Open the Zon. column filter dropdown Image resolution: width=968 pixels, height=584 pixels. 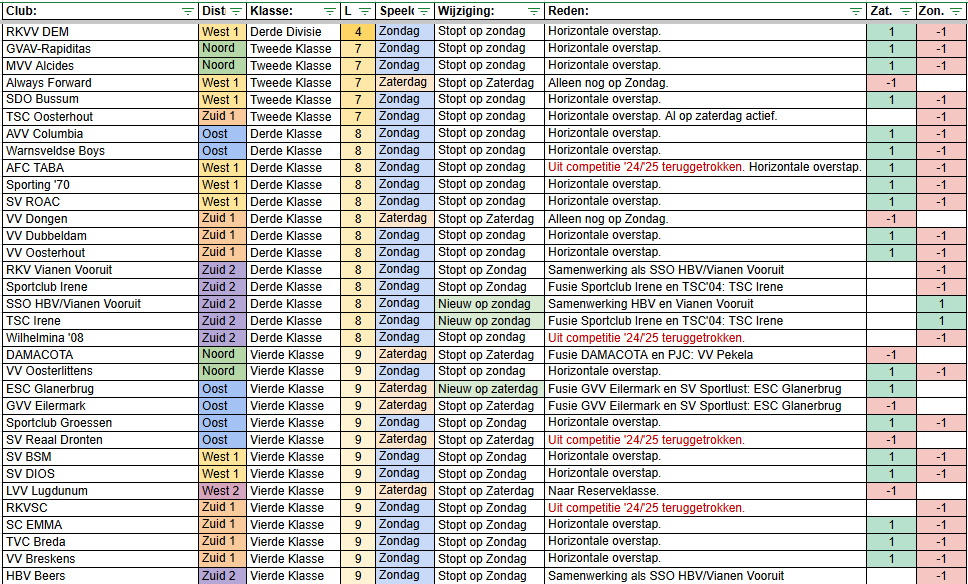(x=956, y=11)
